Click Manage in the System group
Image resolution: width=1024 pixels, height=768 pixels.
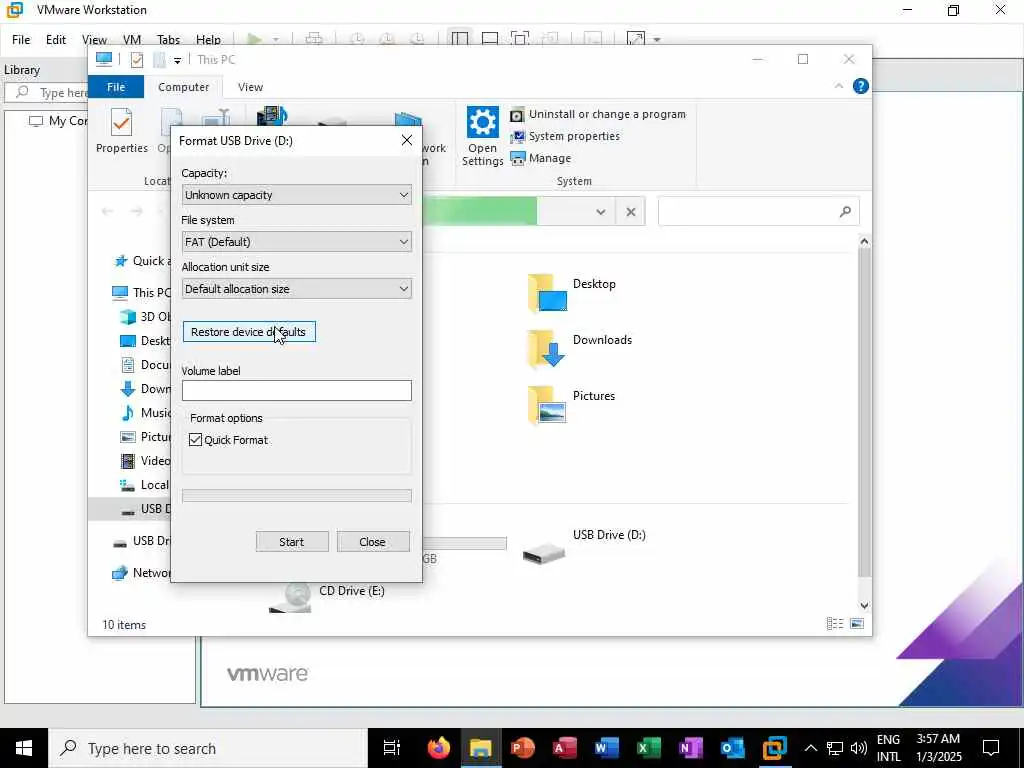click(x=541, y=159)
